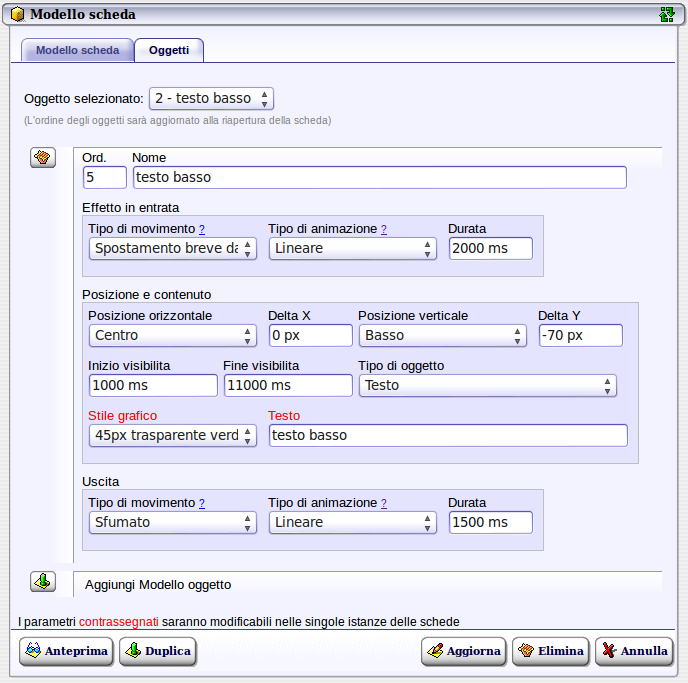Click the Delta Y input field
This screenshot has height=683, width=688.
(x=579, y=335)
